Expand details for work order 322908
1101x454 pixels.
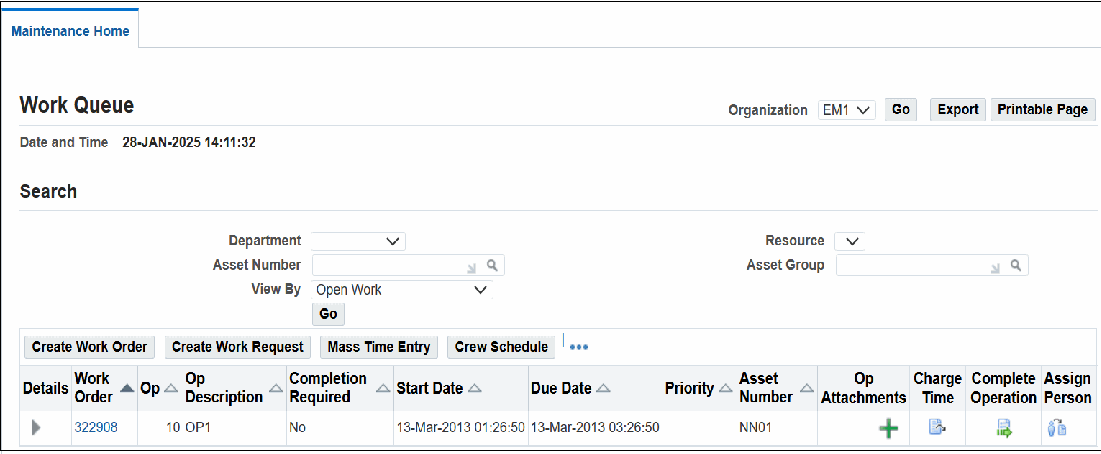click(36, 427)
